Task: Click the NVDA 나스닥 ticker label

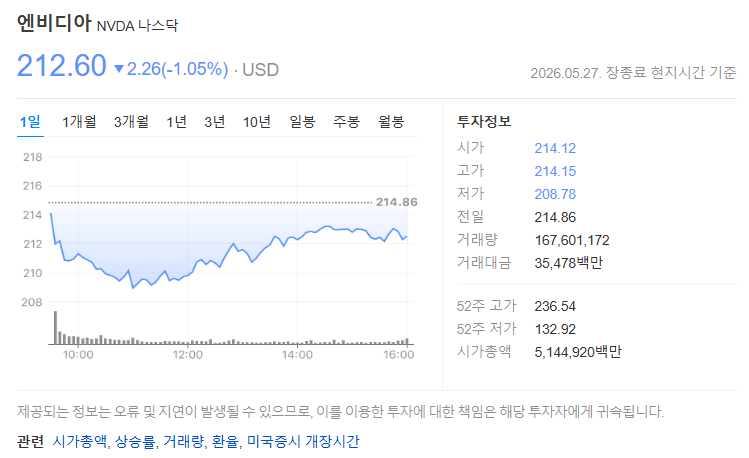Action: (x=137, y=26)
